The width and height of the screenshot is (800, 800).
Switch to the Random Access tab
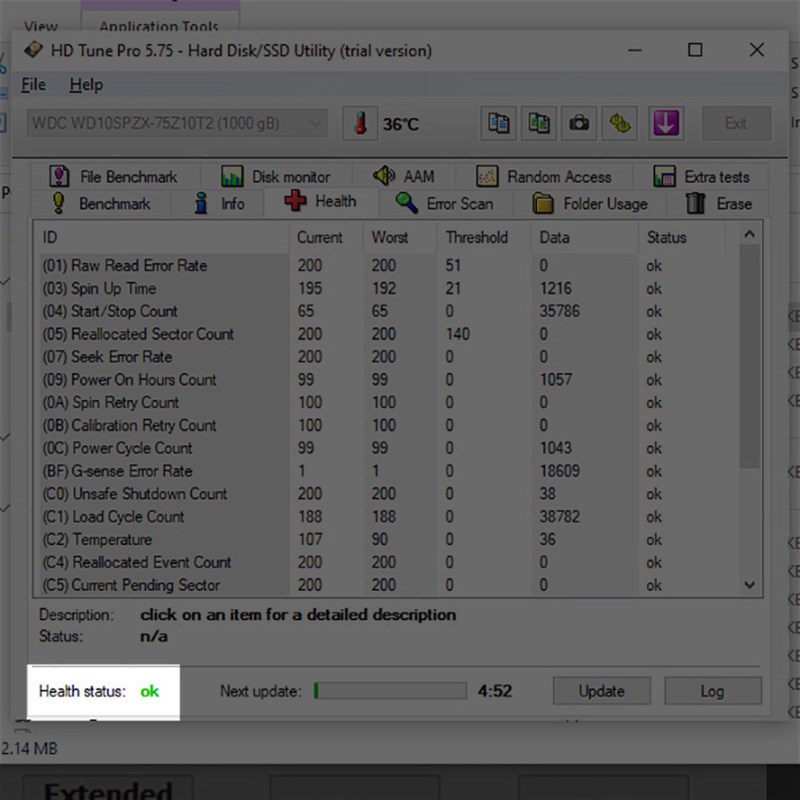[x=544, y=177]
